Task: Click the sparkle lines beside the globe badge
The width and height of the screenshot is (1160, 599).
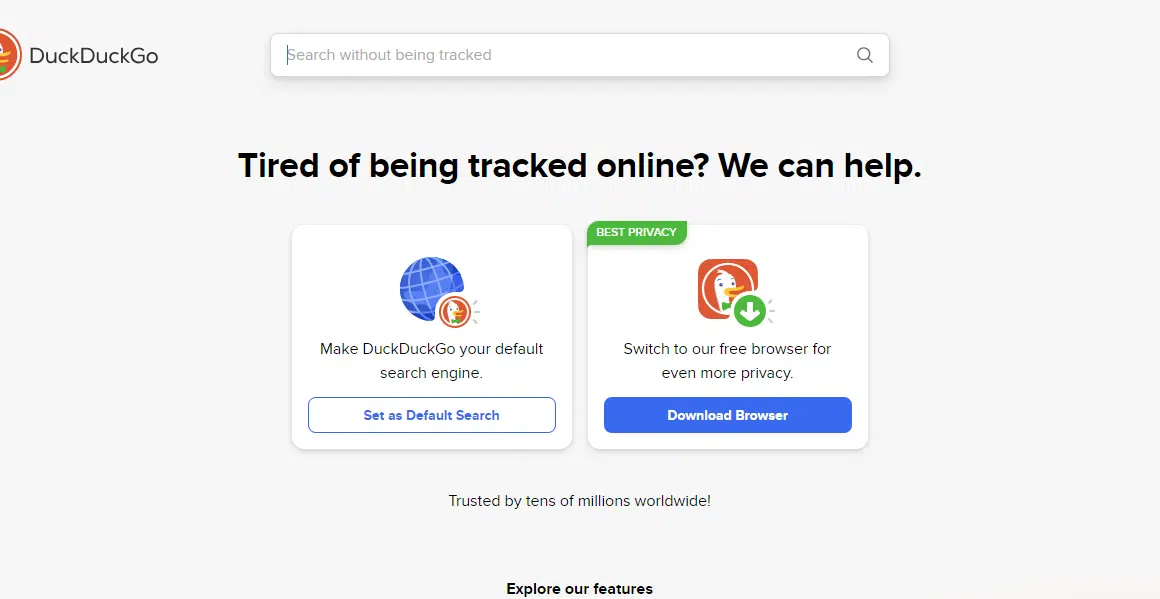Action: tap(476, 311)
